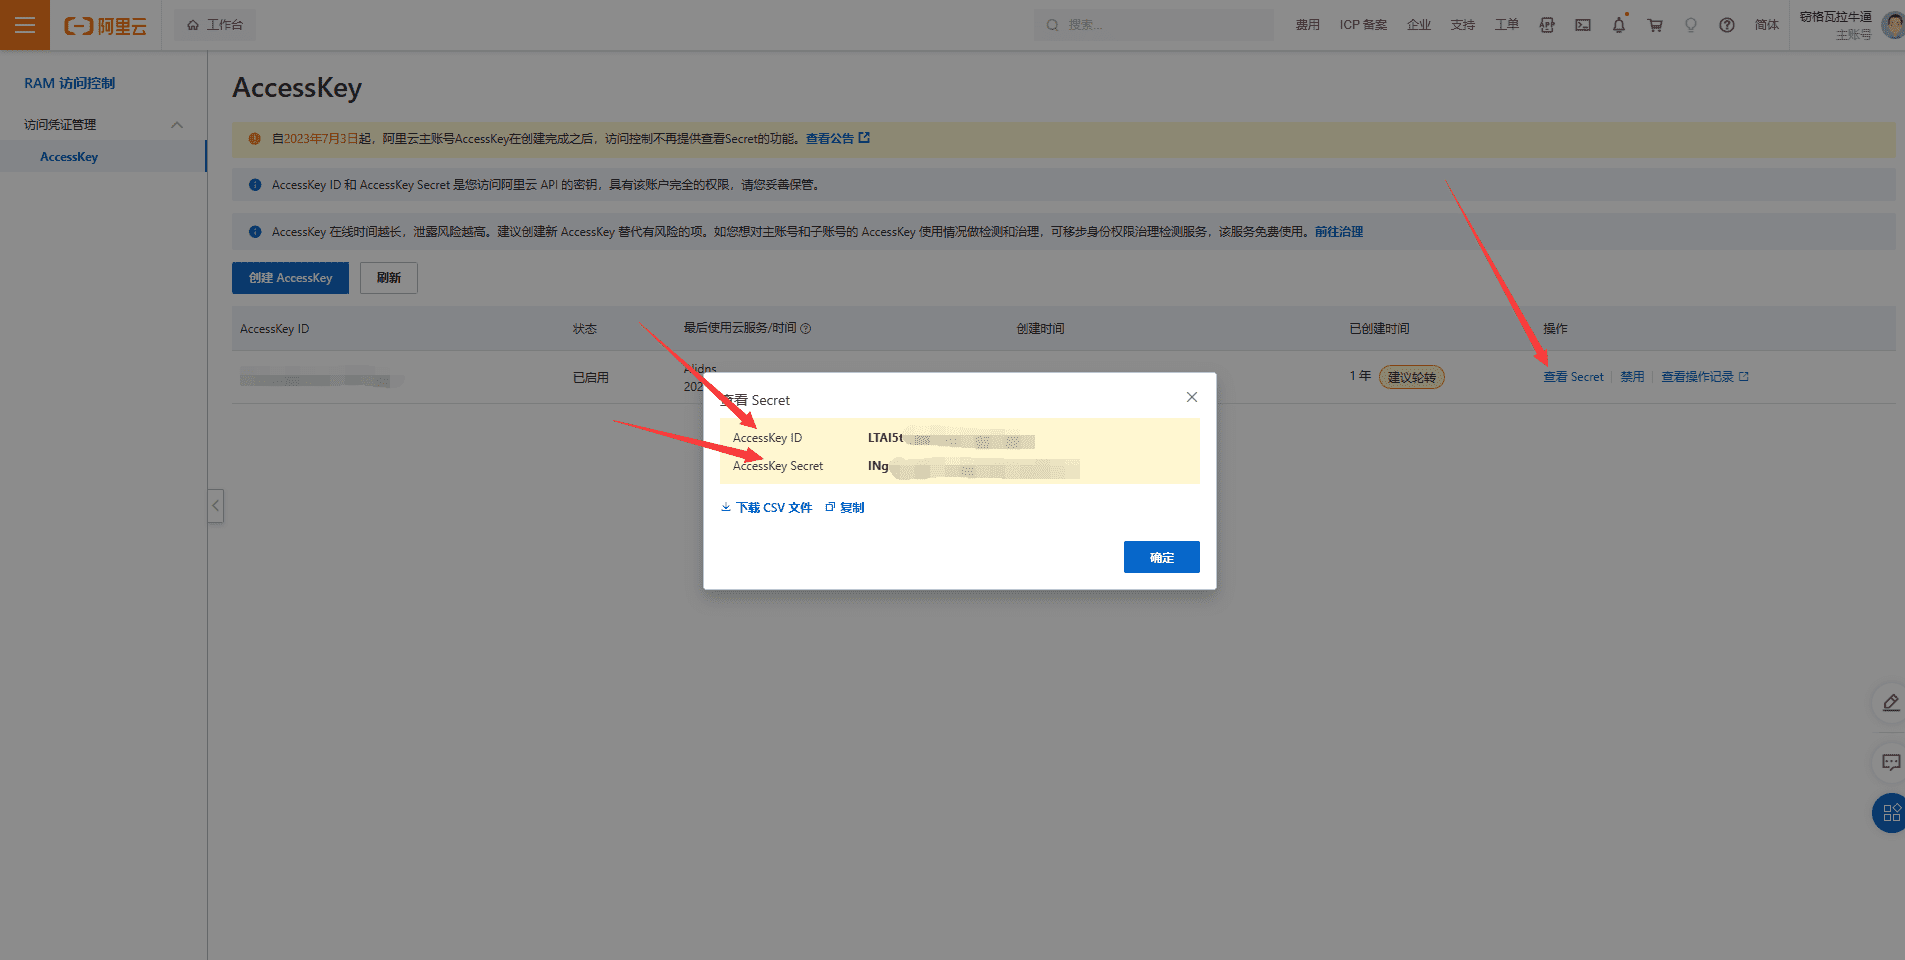Click the pencil feedback icon on right edge
This screenshot has width=1905, height=960.
(1890, 703)
